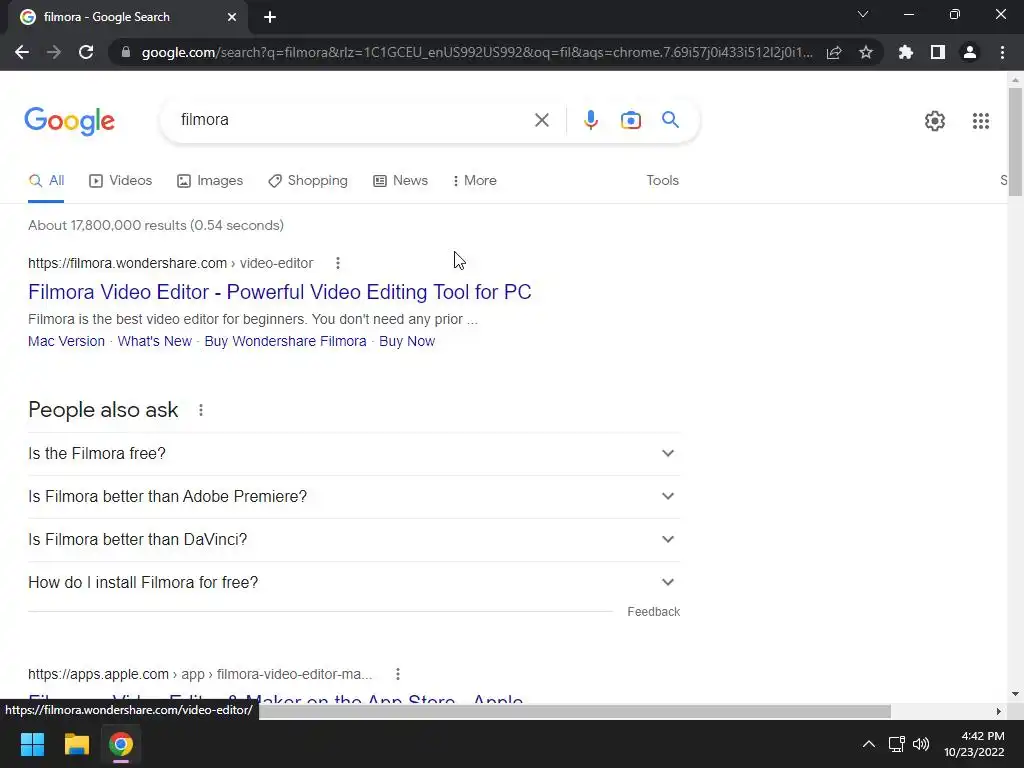Switch to the Shopping tab
The width and height of the screenshot is (1024, 768).
click(308, 181)
